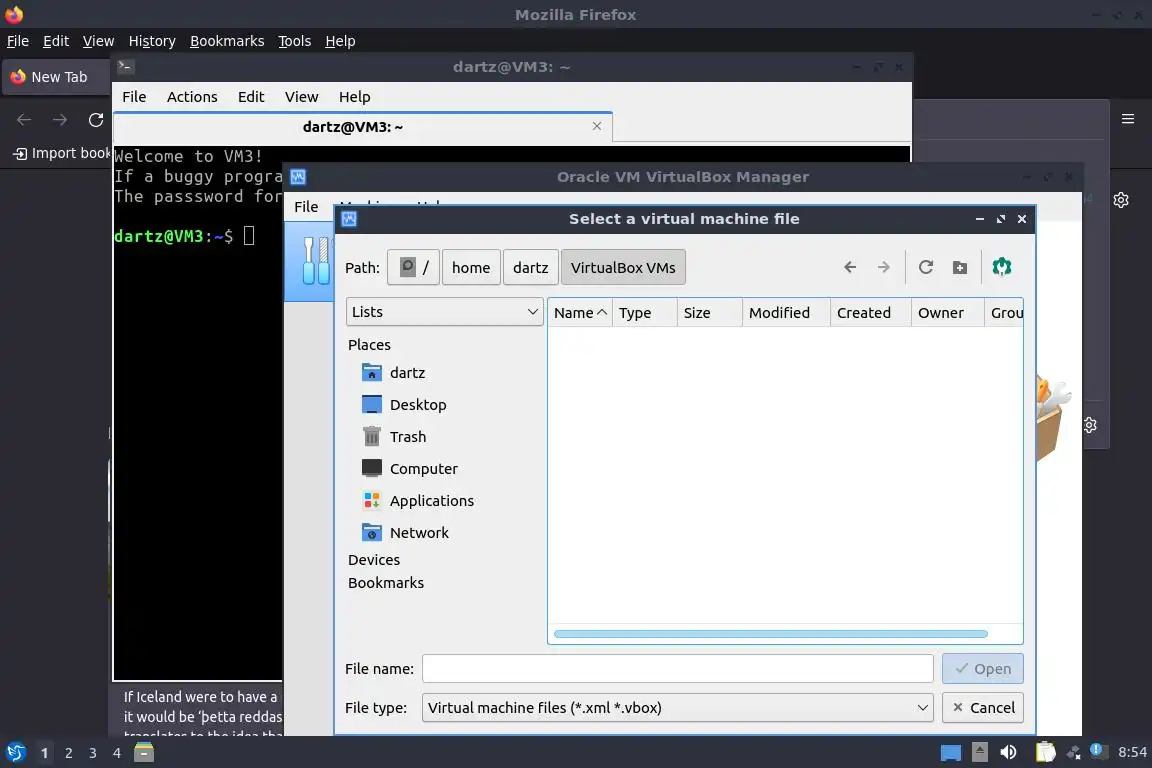The image size is (1152, 768).
Task: Click the VirtualBox VMs path segment
Action: 623,268
